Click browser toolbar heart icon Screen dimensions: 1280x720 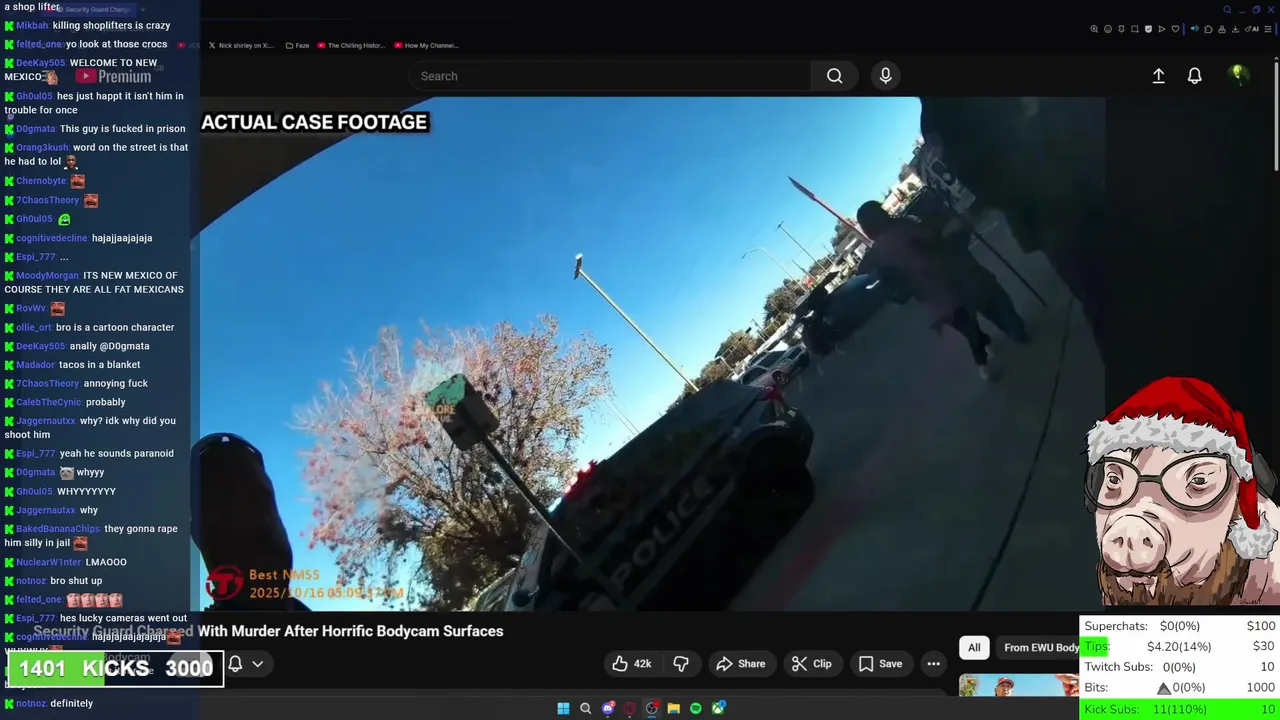(x=1175, y=29)
